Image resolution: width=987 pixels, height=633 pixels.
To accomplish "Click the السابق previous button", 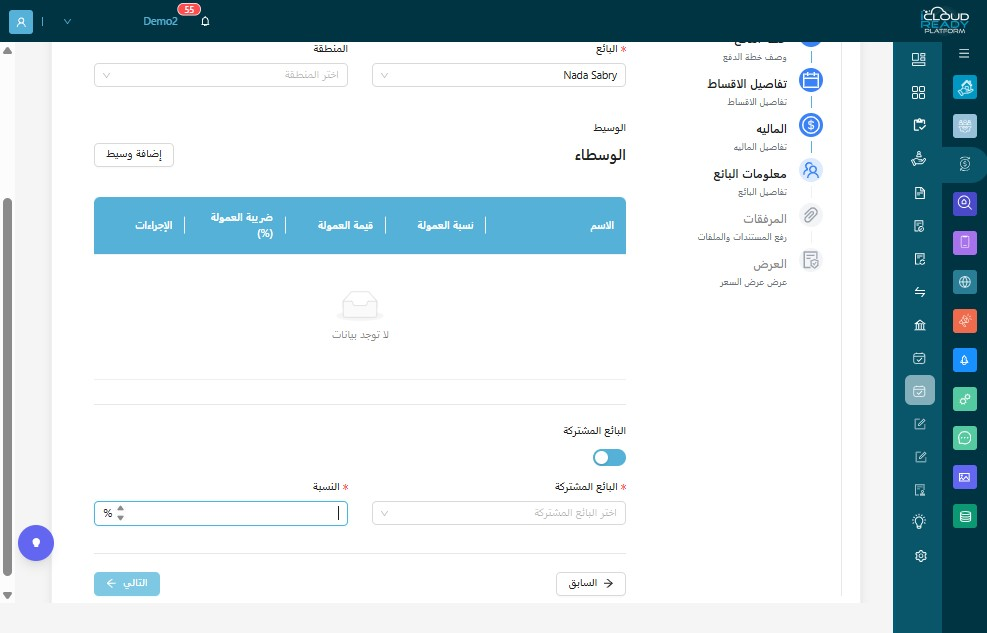I will tap(590, 583).
